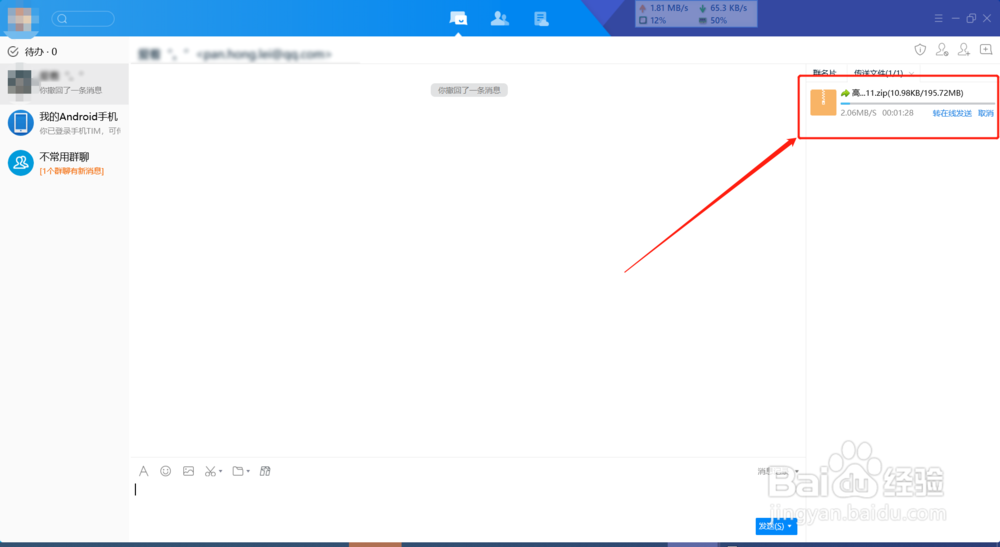Screen dimensions: 1000x547
Task: Expand the 传送文件 tab chevron
Action: point(911,73)
